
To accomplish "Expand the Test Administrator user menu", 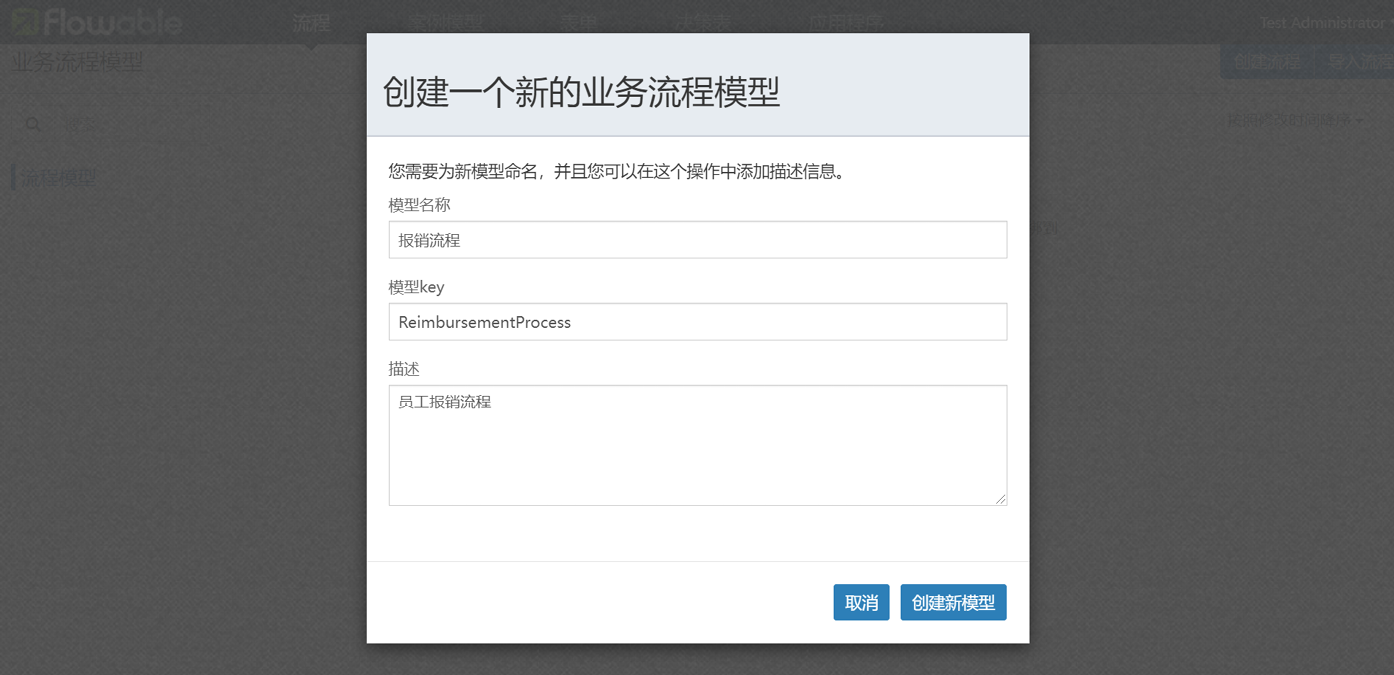I will (1322, 23).
